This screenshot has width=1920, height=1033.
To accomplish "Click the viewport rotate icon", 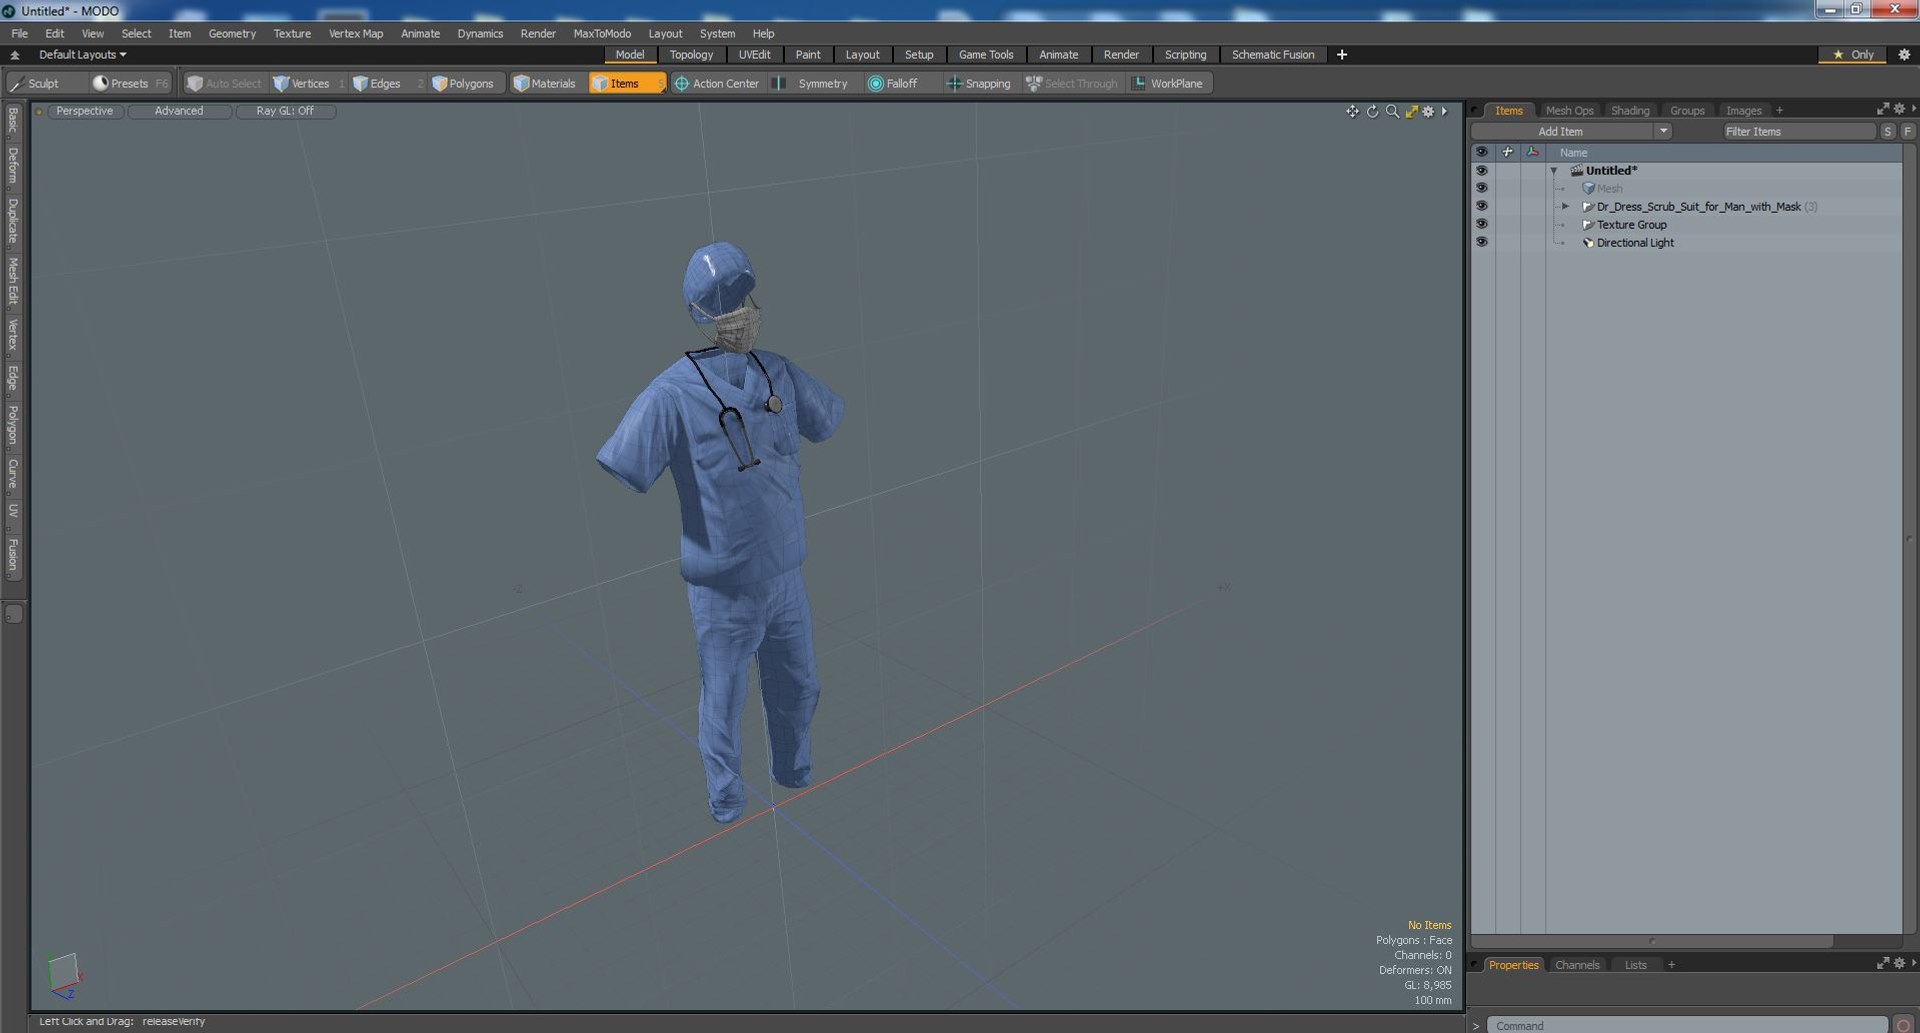I will click(x=1372, y=111).
